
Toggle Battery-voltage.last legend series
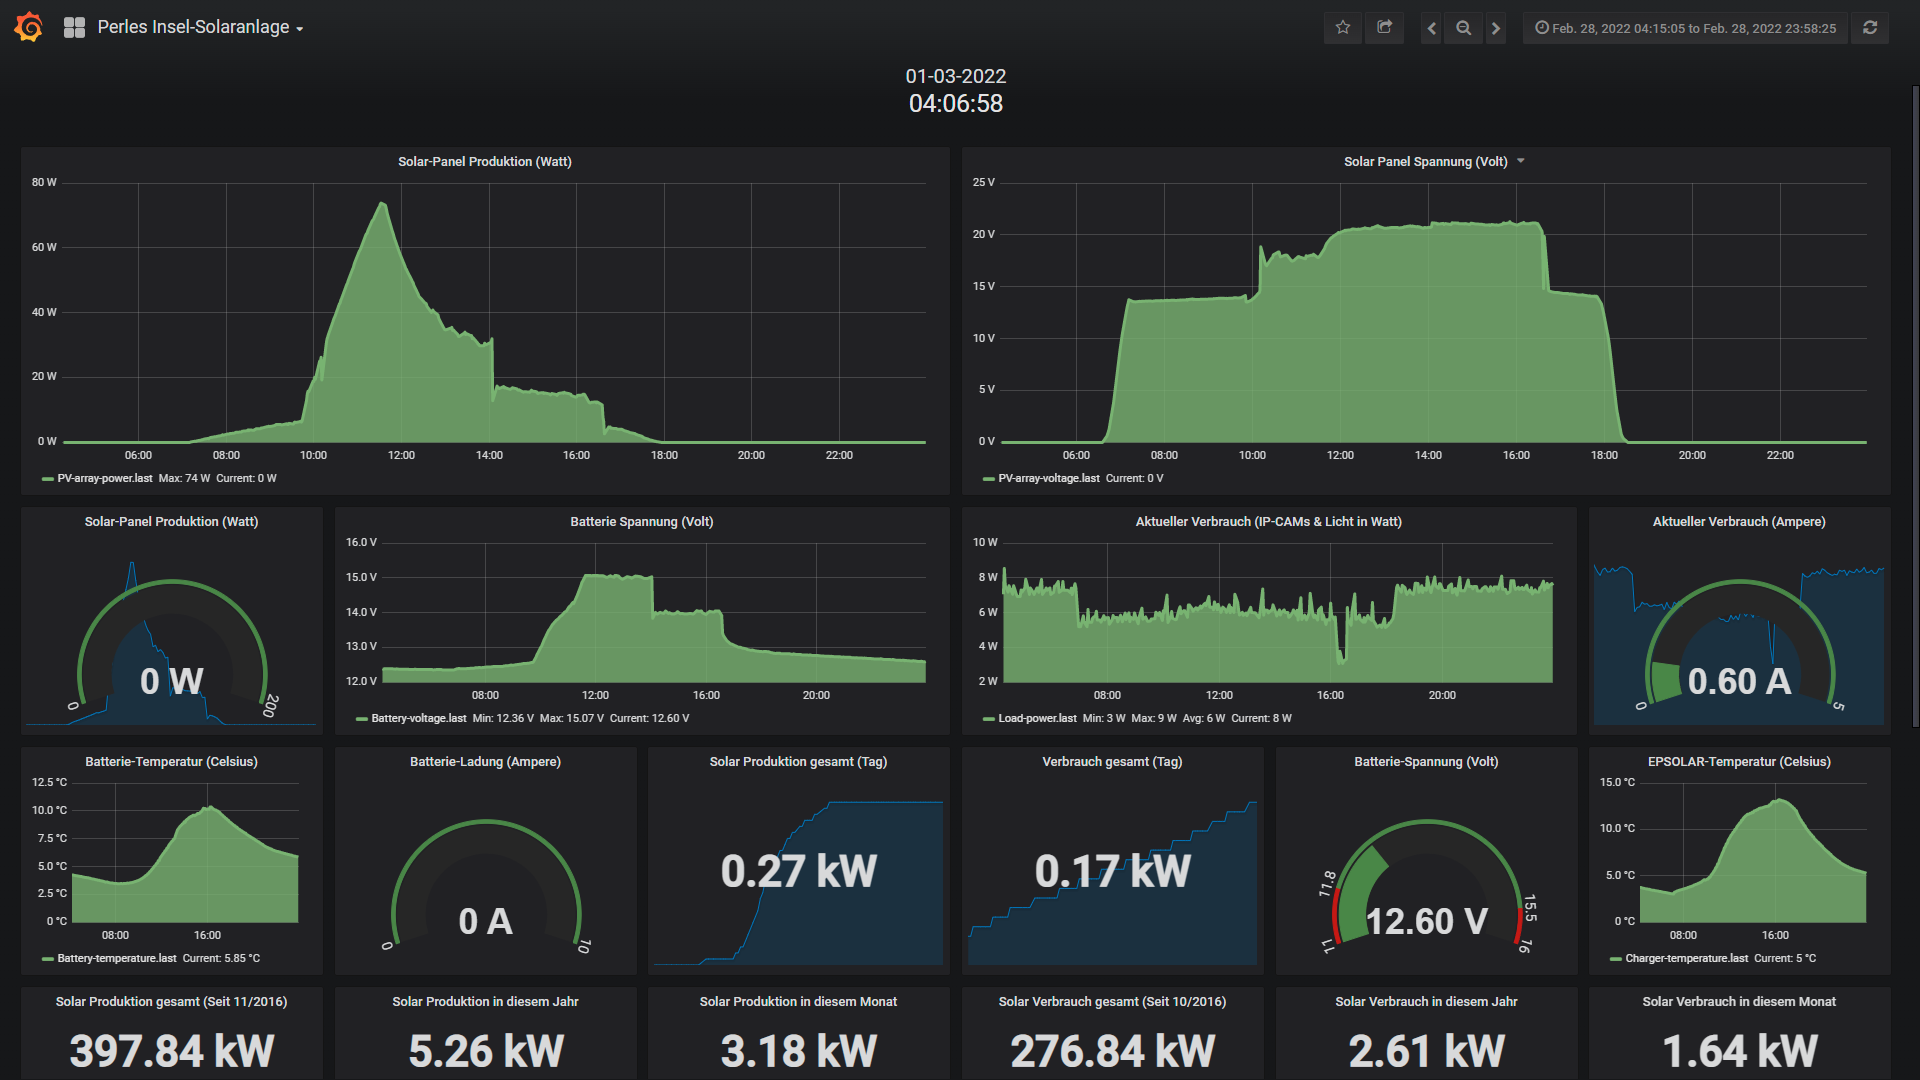coord(418,719)
